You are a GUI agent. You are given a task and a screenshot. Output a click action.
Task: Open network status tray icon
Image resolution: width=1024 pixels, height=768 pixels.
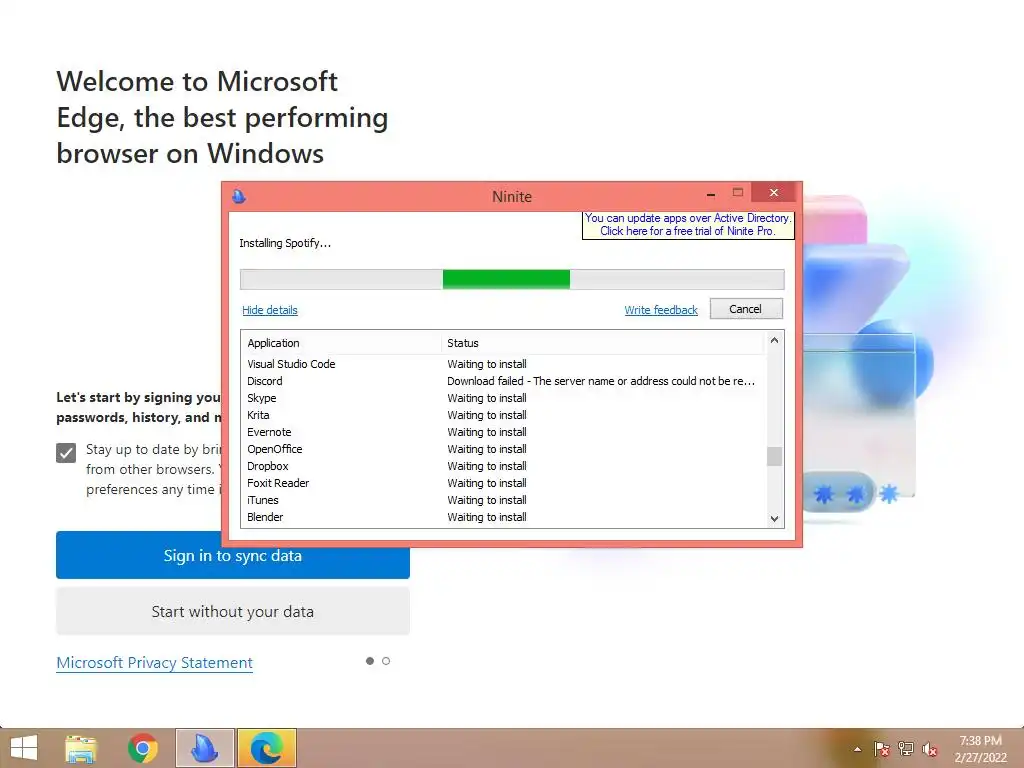(x=906, y=749)
